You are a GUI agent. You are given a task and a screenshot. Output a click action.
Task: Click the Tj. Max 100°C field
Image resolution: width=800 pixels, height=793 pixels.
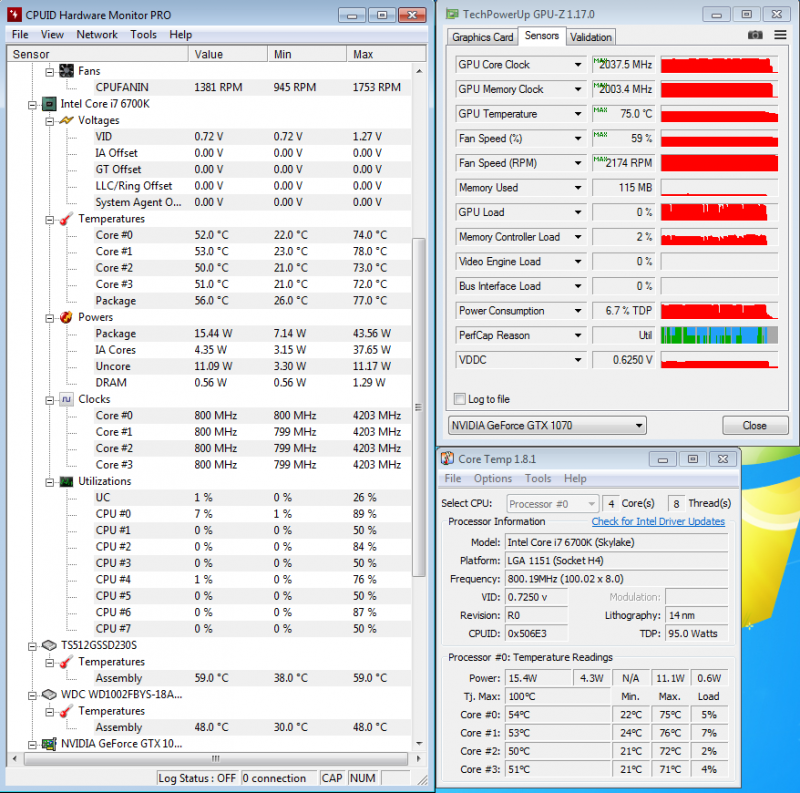click(x=558, y=697)
